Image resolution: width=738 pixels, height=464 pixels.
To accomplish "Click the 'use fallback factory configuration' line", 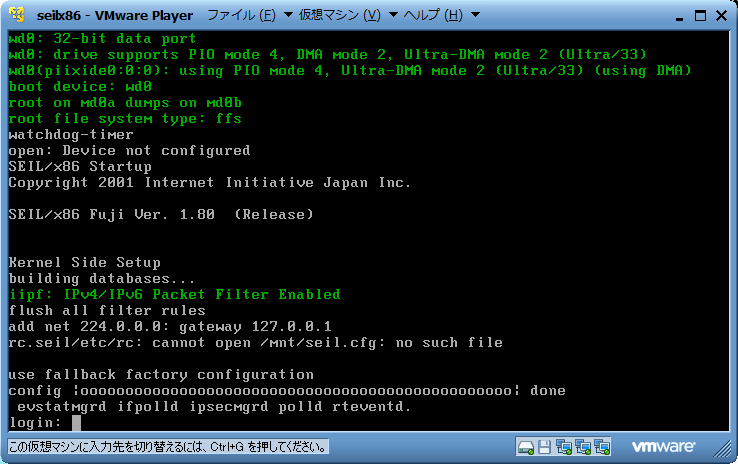I will 161,375.
